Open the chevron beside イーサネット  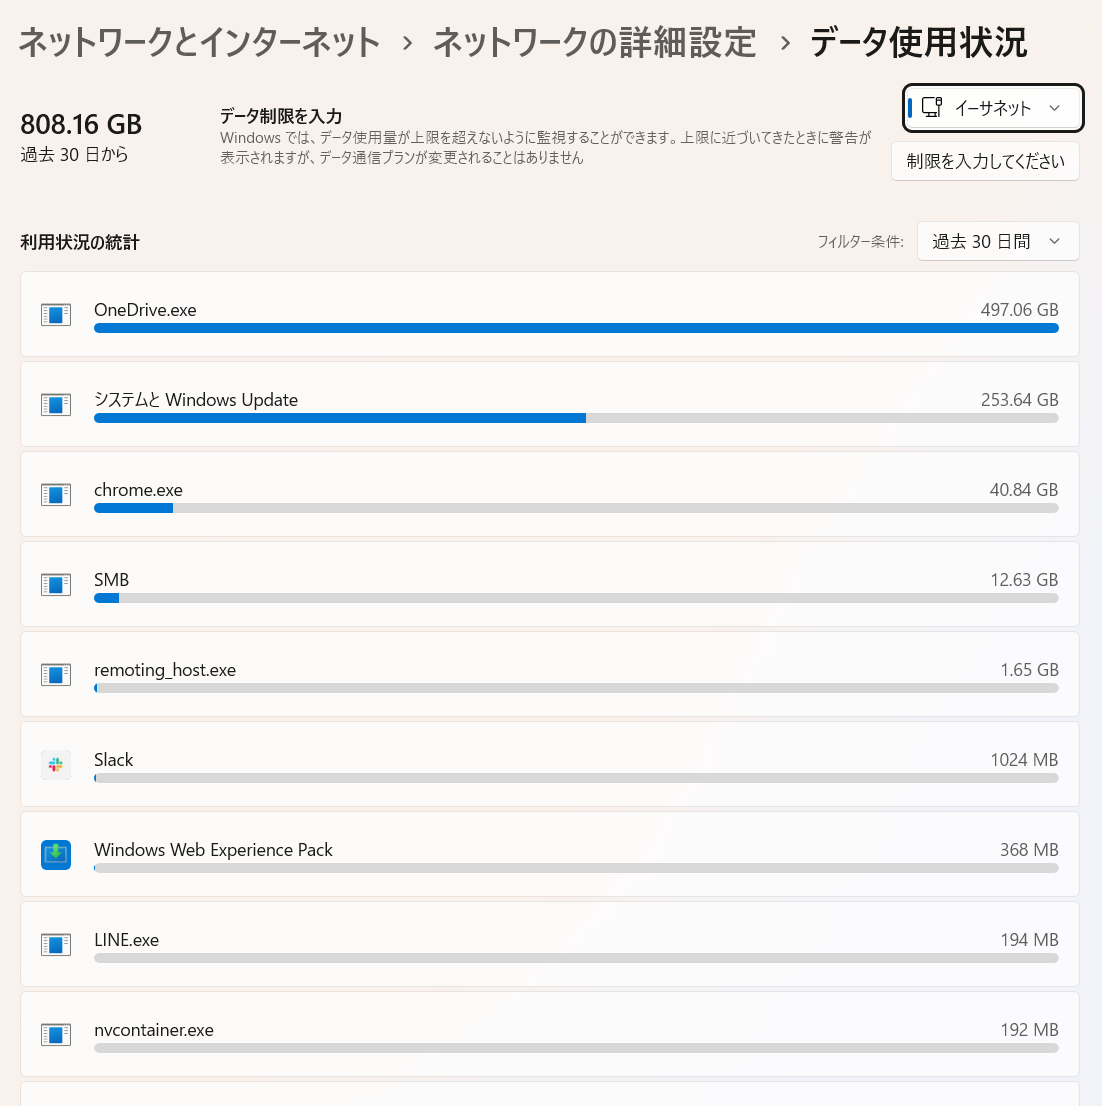click(x=1055, y=107)
